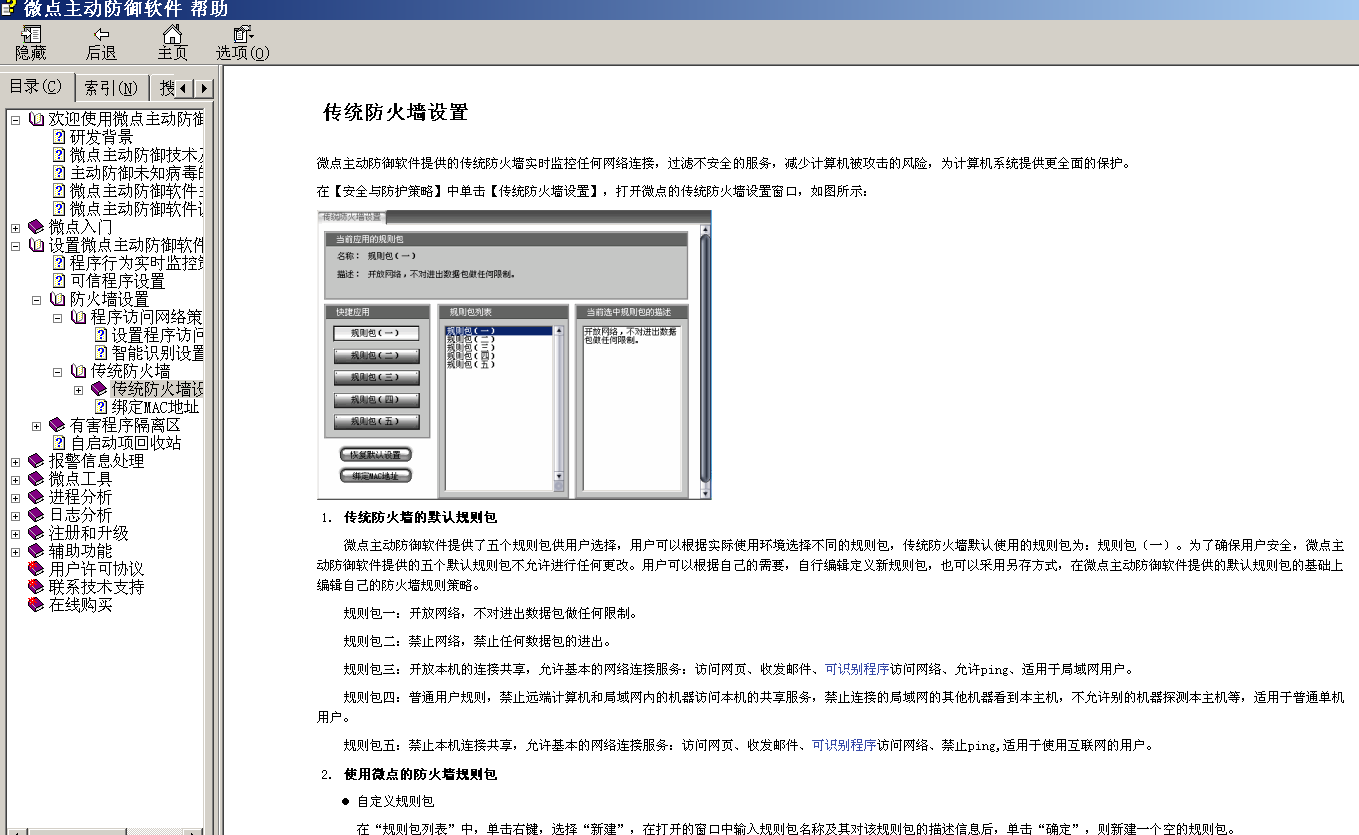Click the book icon beside 有害程序隔离区
This screenshot has height=835, width=1359.
tap(57, 425)
